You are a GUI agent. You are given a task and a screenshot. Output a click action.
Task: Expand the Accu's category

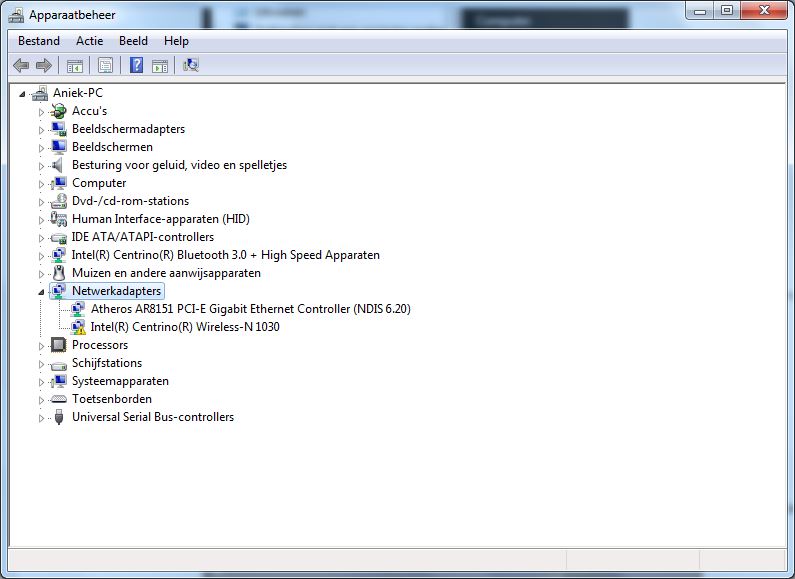tap(41, 112)
